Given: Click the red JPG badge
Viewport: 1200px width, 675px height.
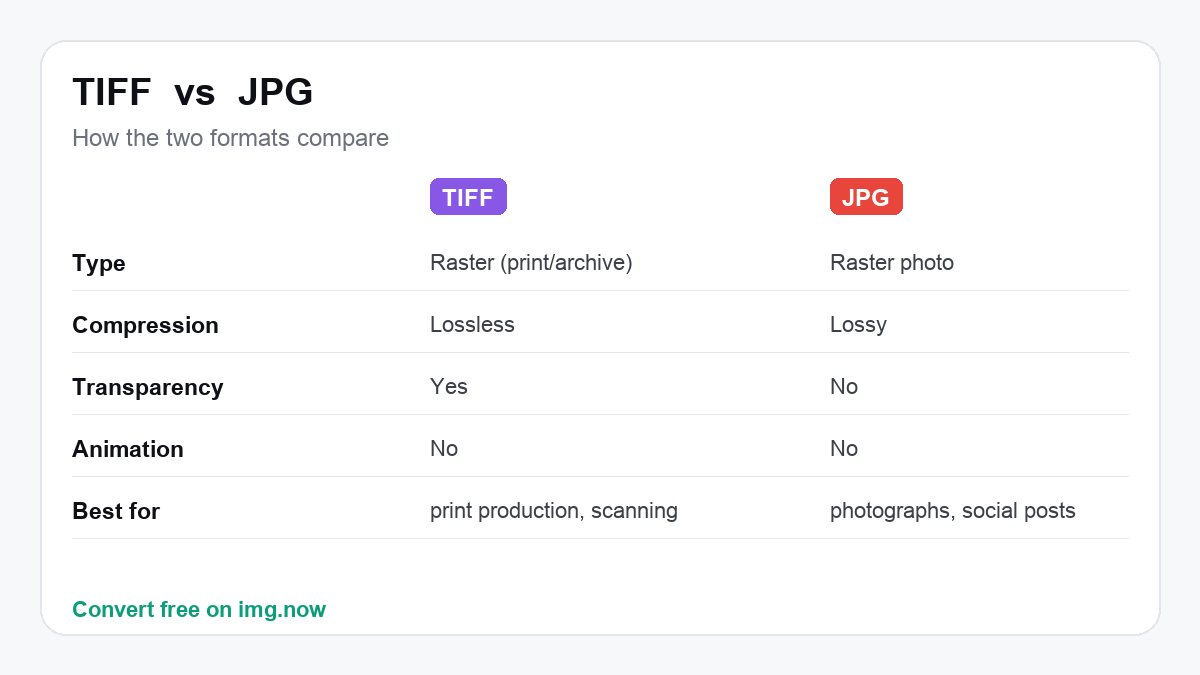Looking at the screenshot, I should coord(866,197).
